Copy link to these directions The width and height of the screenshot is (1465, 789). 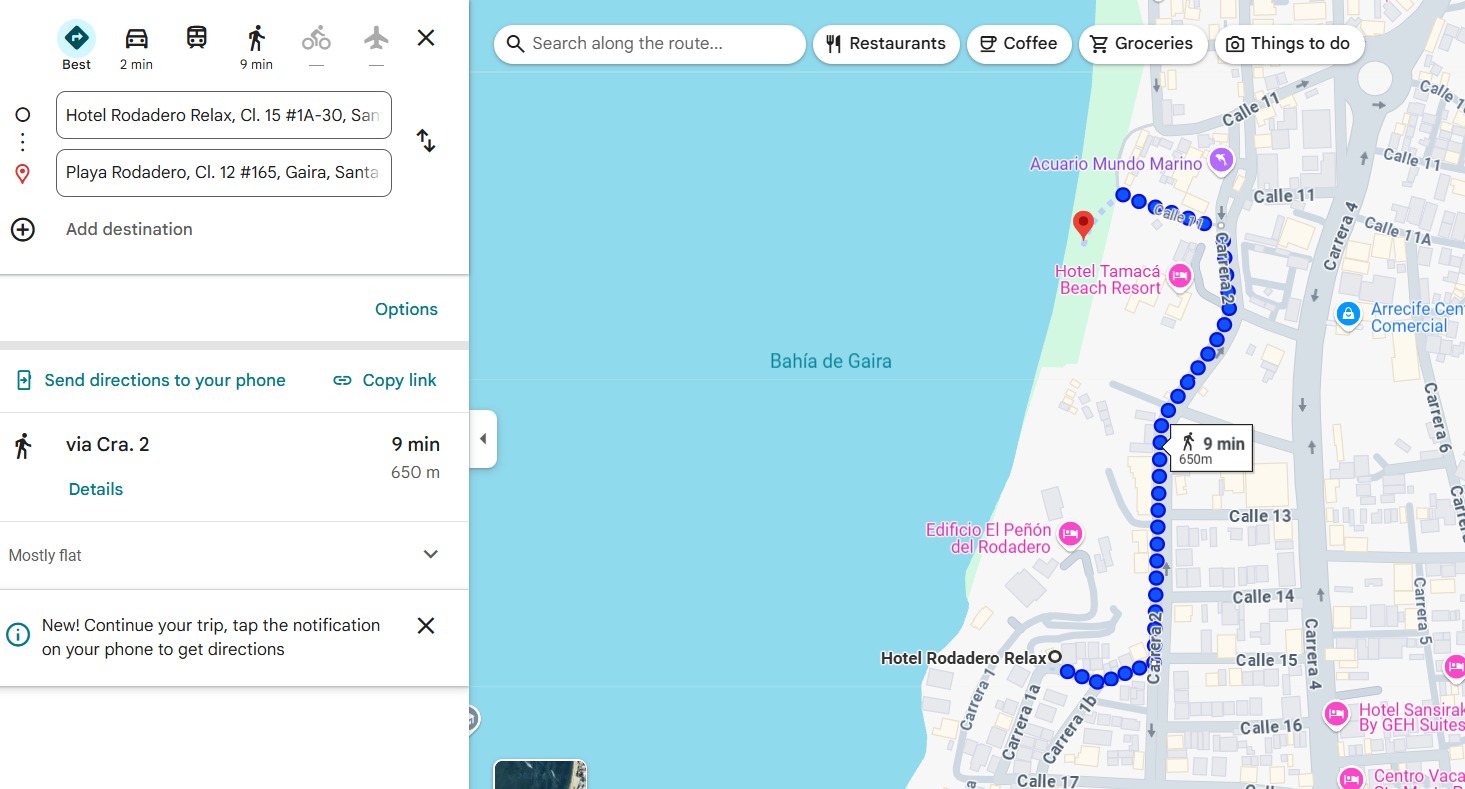tap(385, 380)
